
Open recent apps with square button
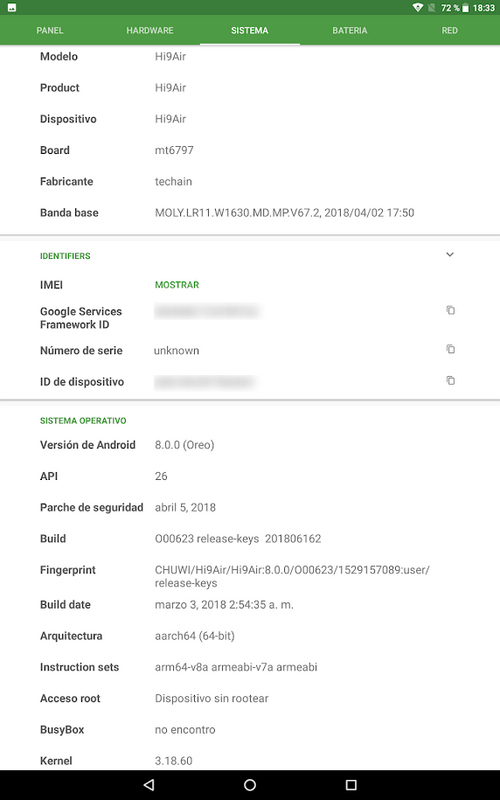[x=351, y=785]
